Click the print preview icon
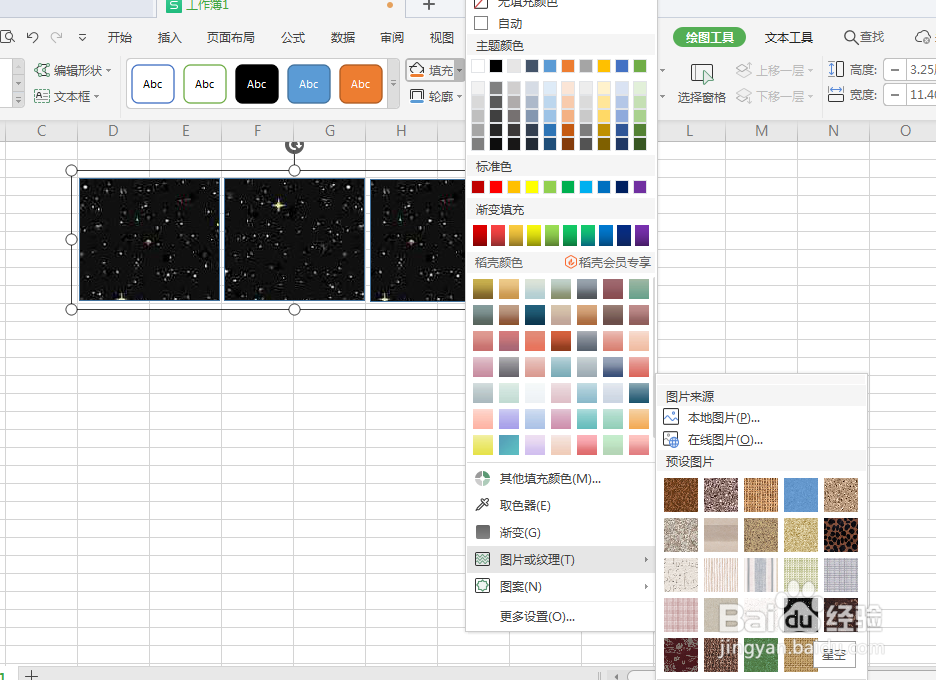Image resolution: width=936 pixels, height=680 pixels. click(x=8, y=38)
